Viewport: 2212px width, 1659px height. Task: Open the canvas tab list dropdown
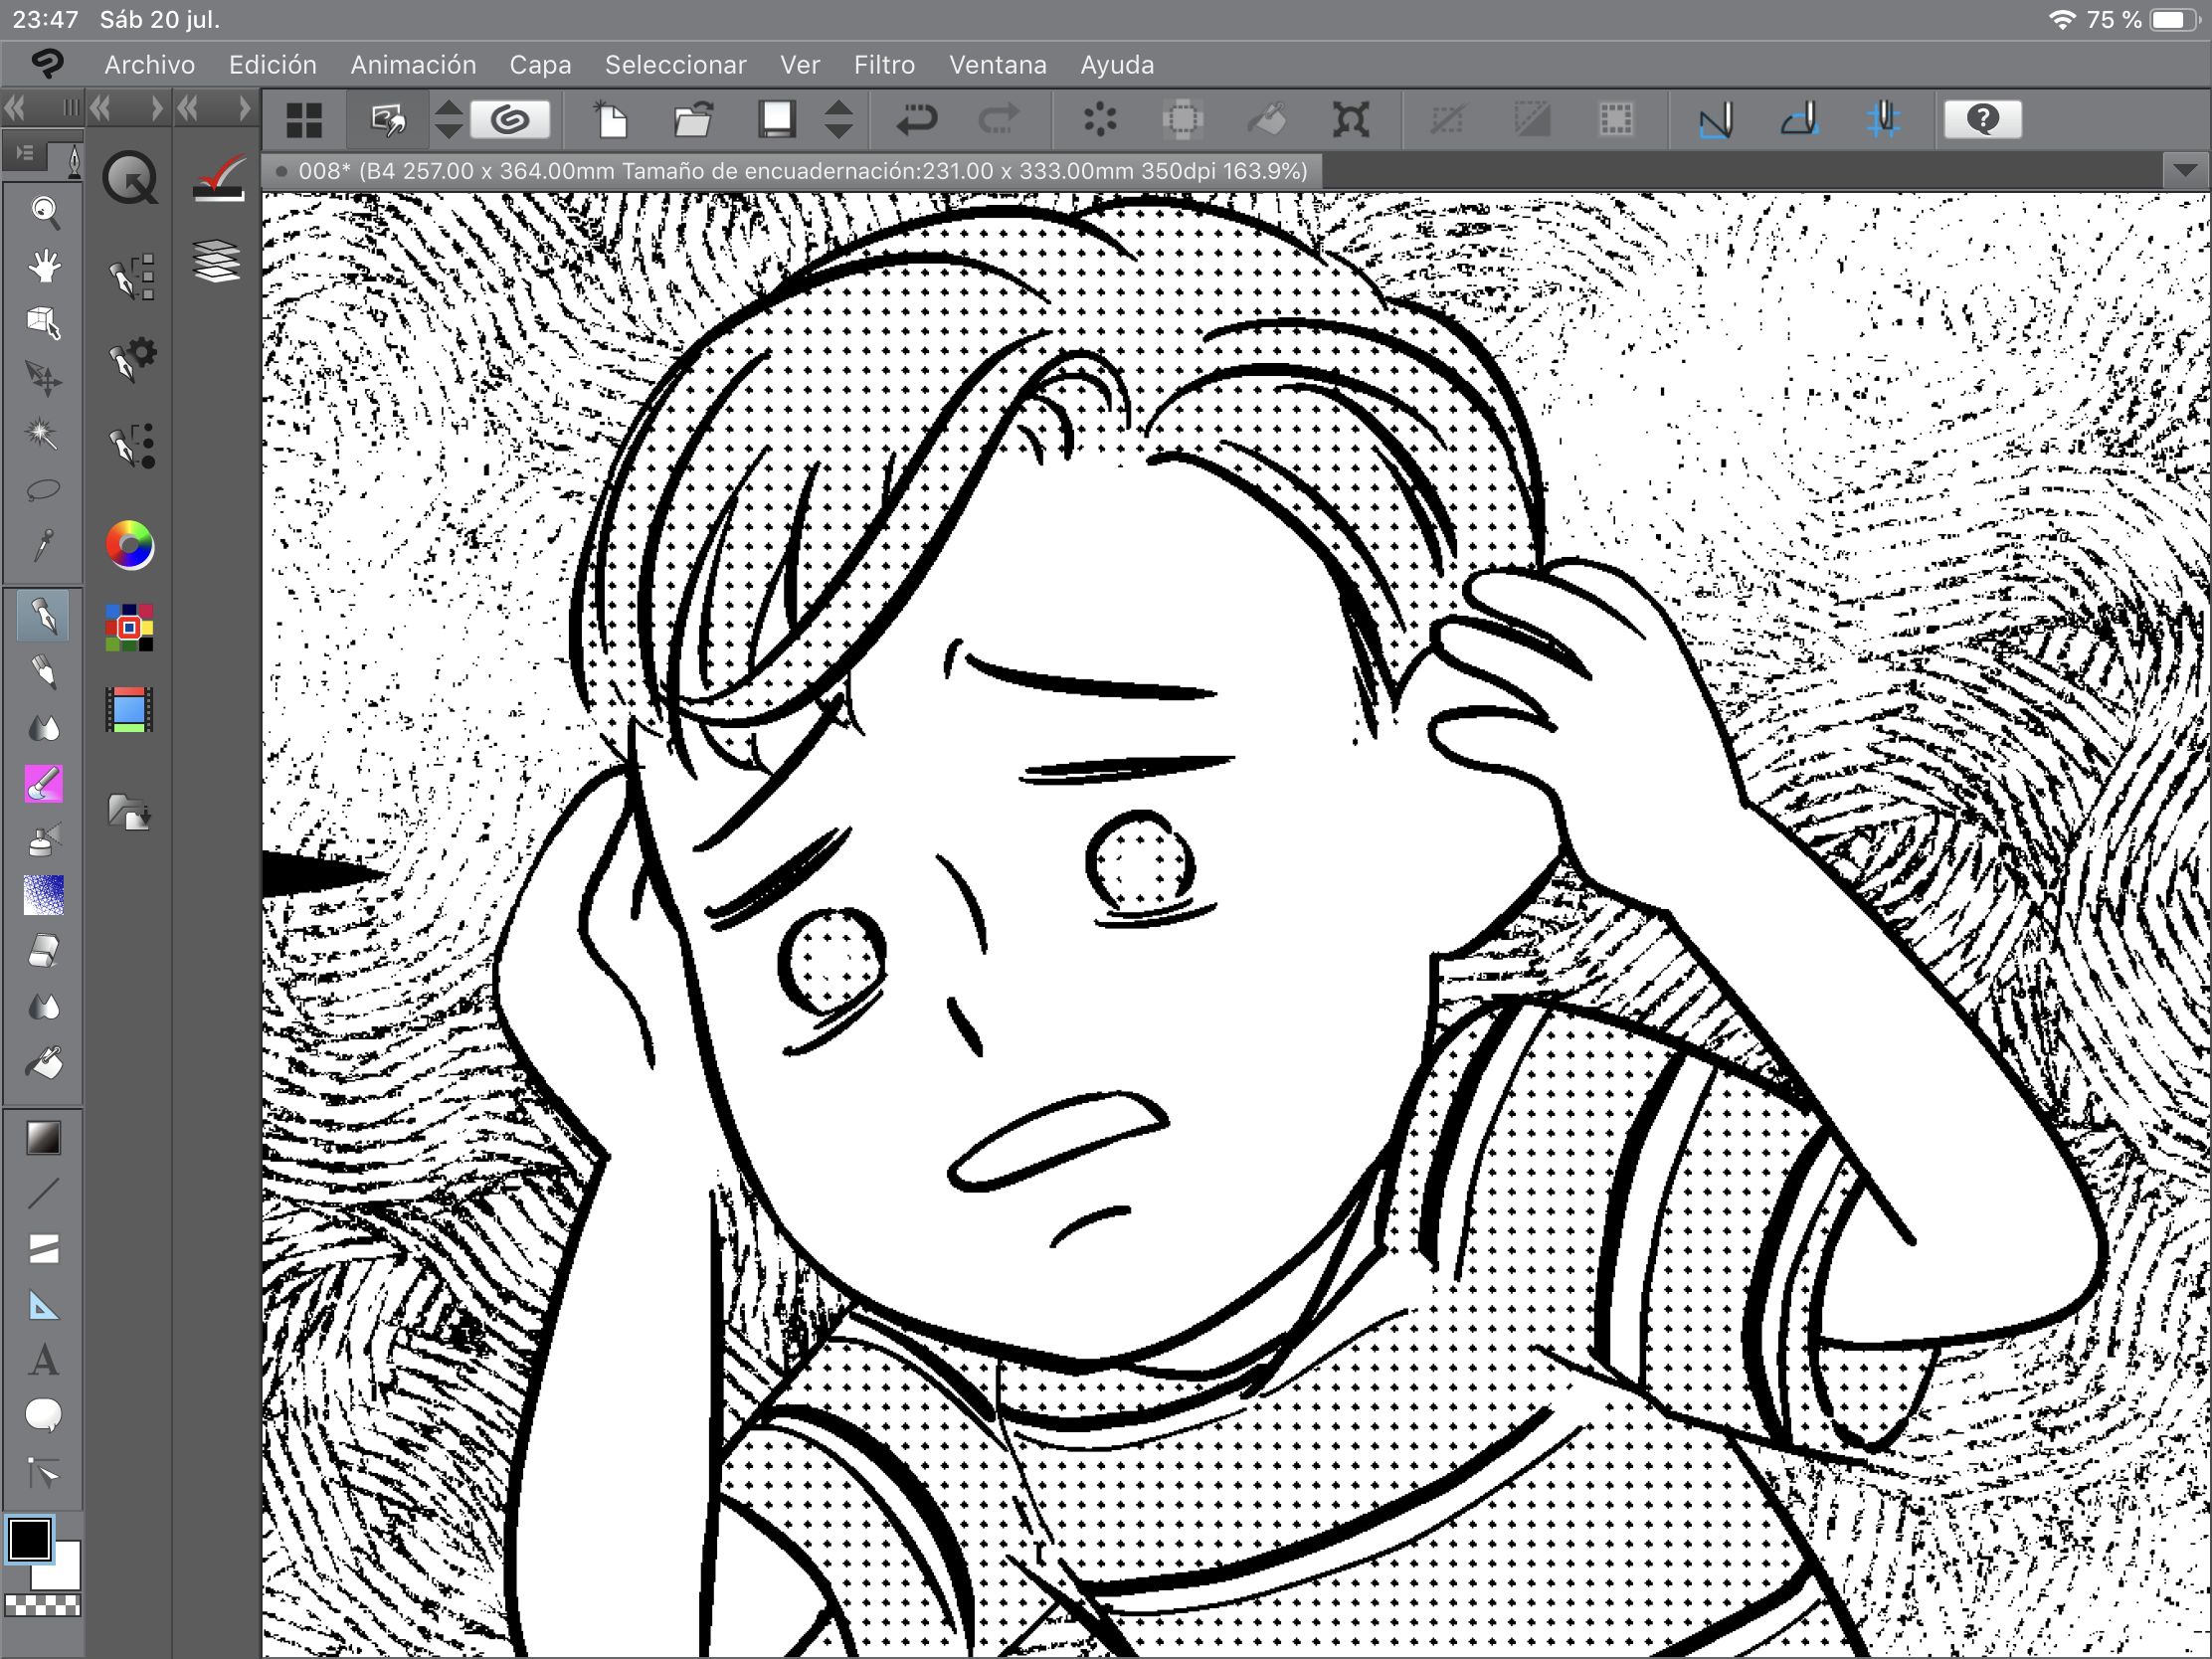tap(2185, 170)
